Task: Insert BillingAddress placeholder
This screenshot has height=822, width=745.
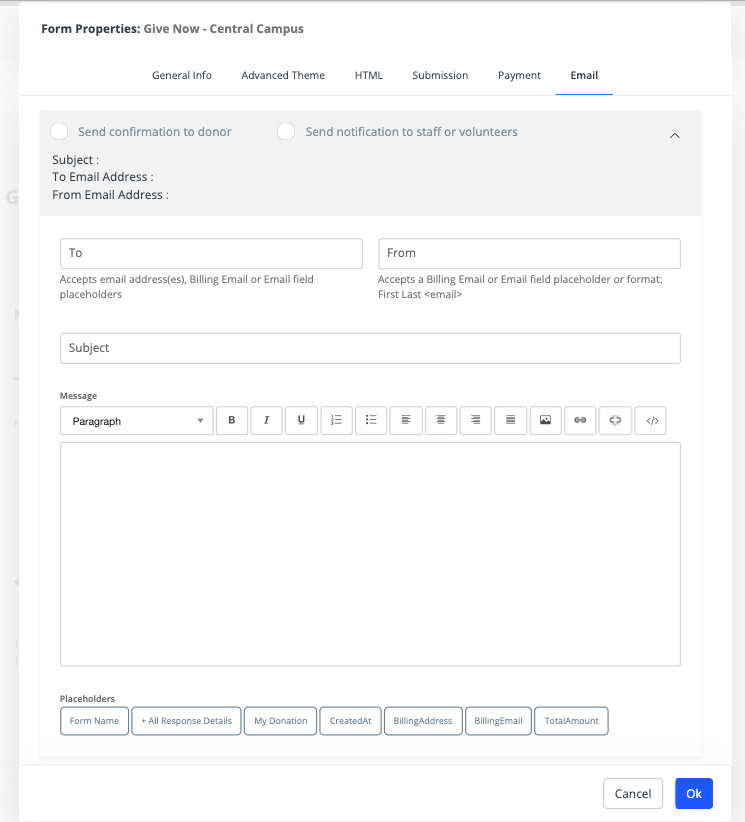Action: pyautogui.click(x=423, y=721)
